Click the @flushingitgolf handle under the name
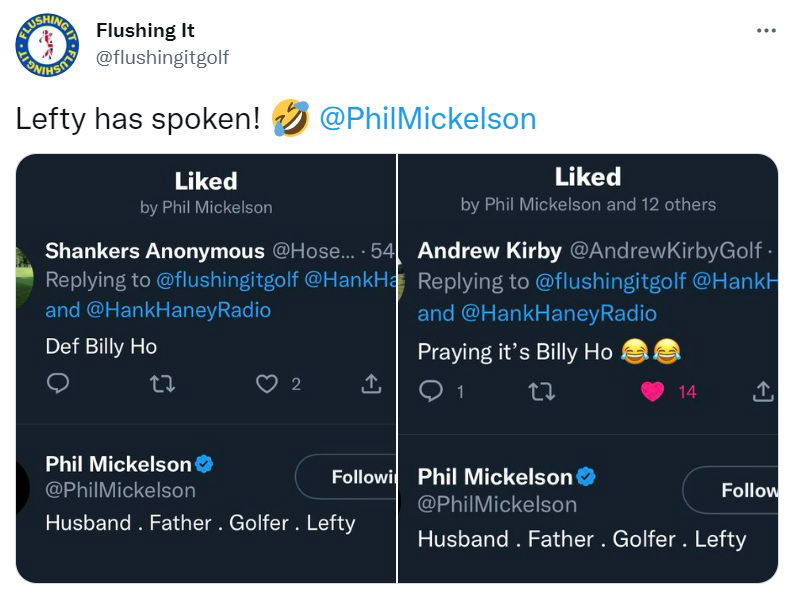 (162, 57)
